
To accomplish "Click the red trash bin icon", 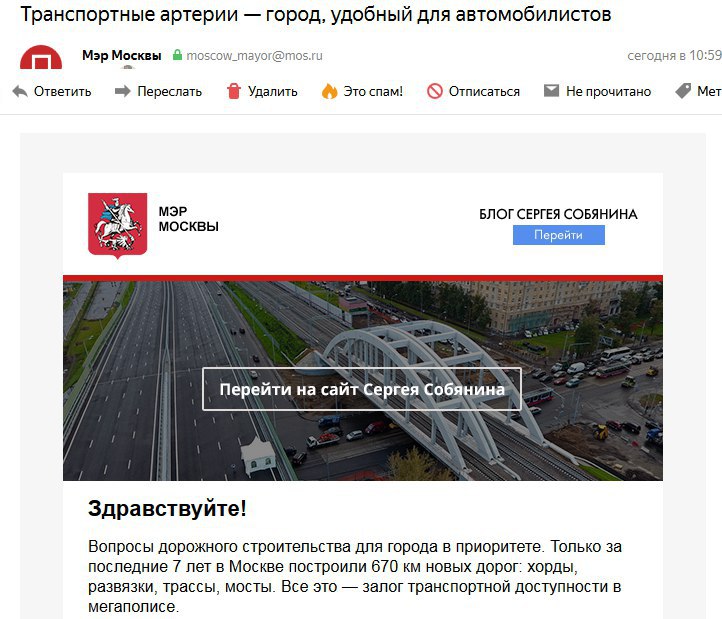I will pos(234,91).
